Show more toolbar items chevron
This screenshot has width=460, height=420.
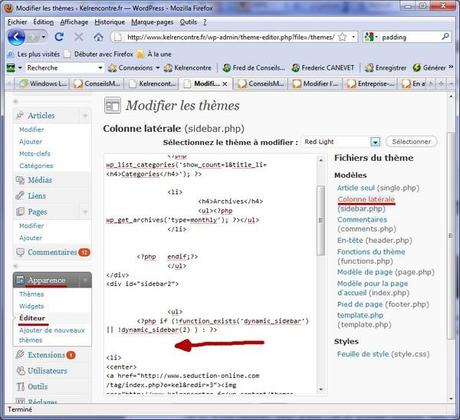tap(451, 67)
